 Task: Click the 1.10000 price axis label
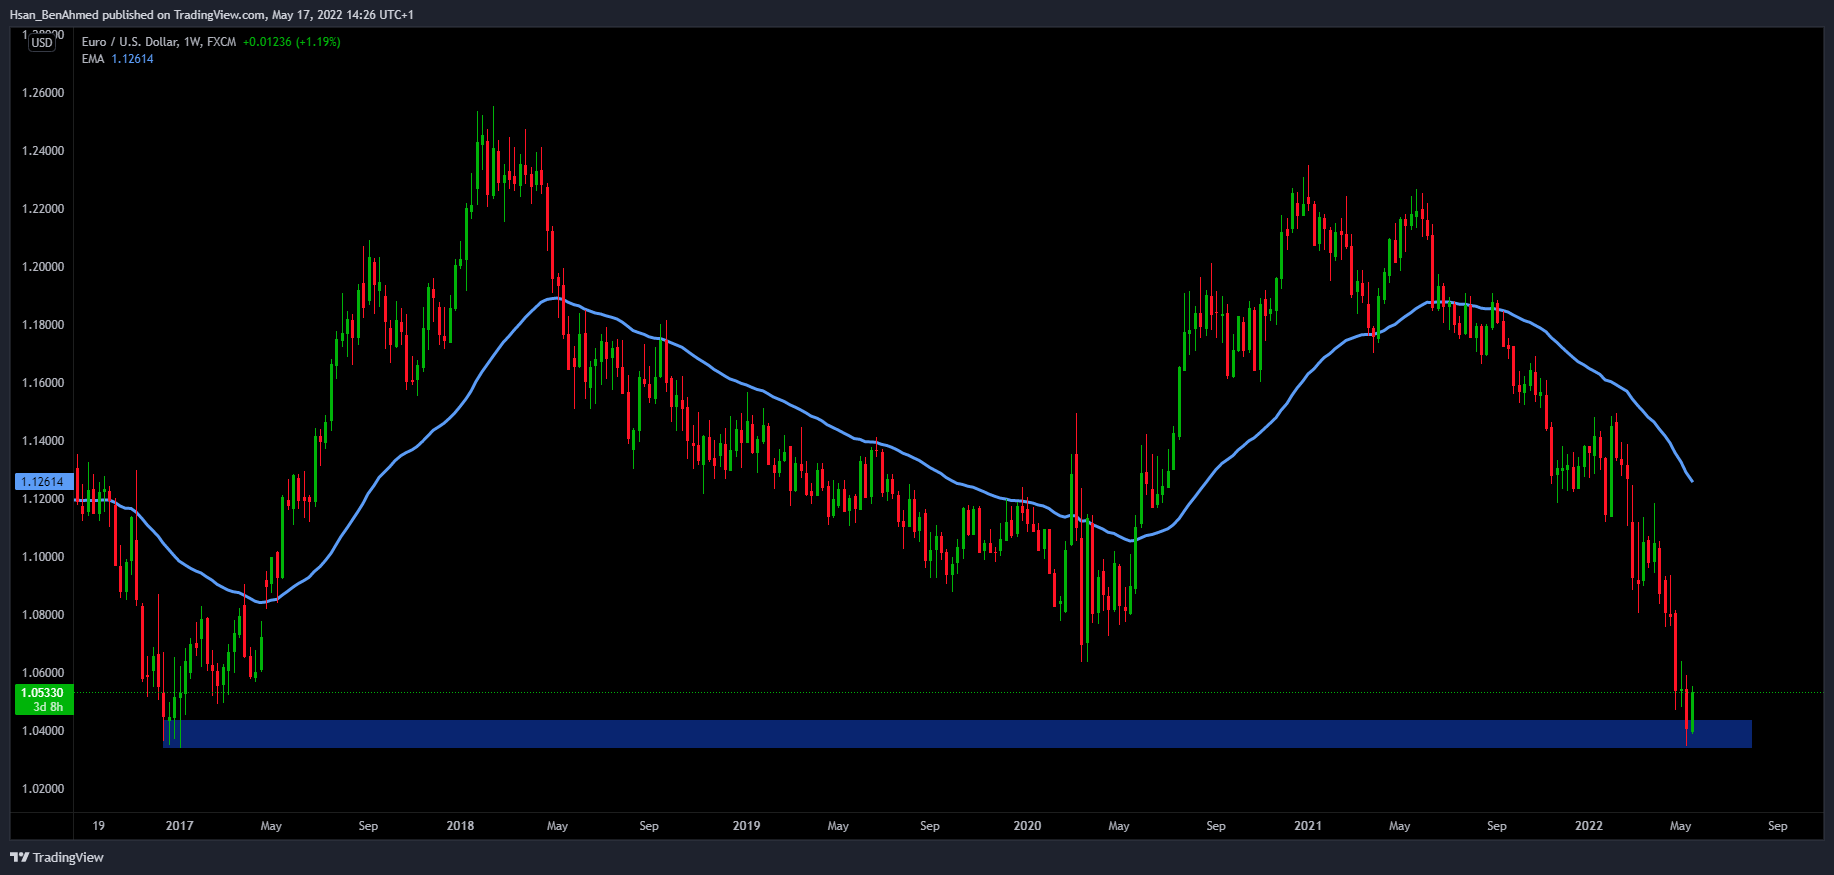click(43, 557)
